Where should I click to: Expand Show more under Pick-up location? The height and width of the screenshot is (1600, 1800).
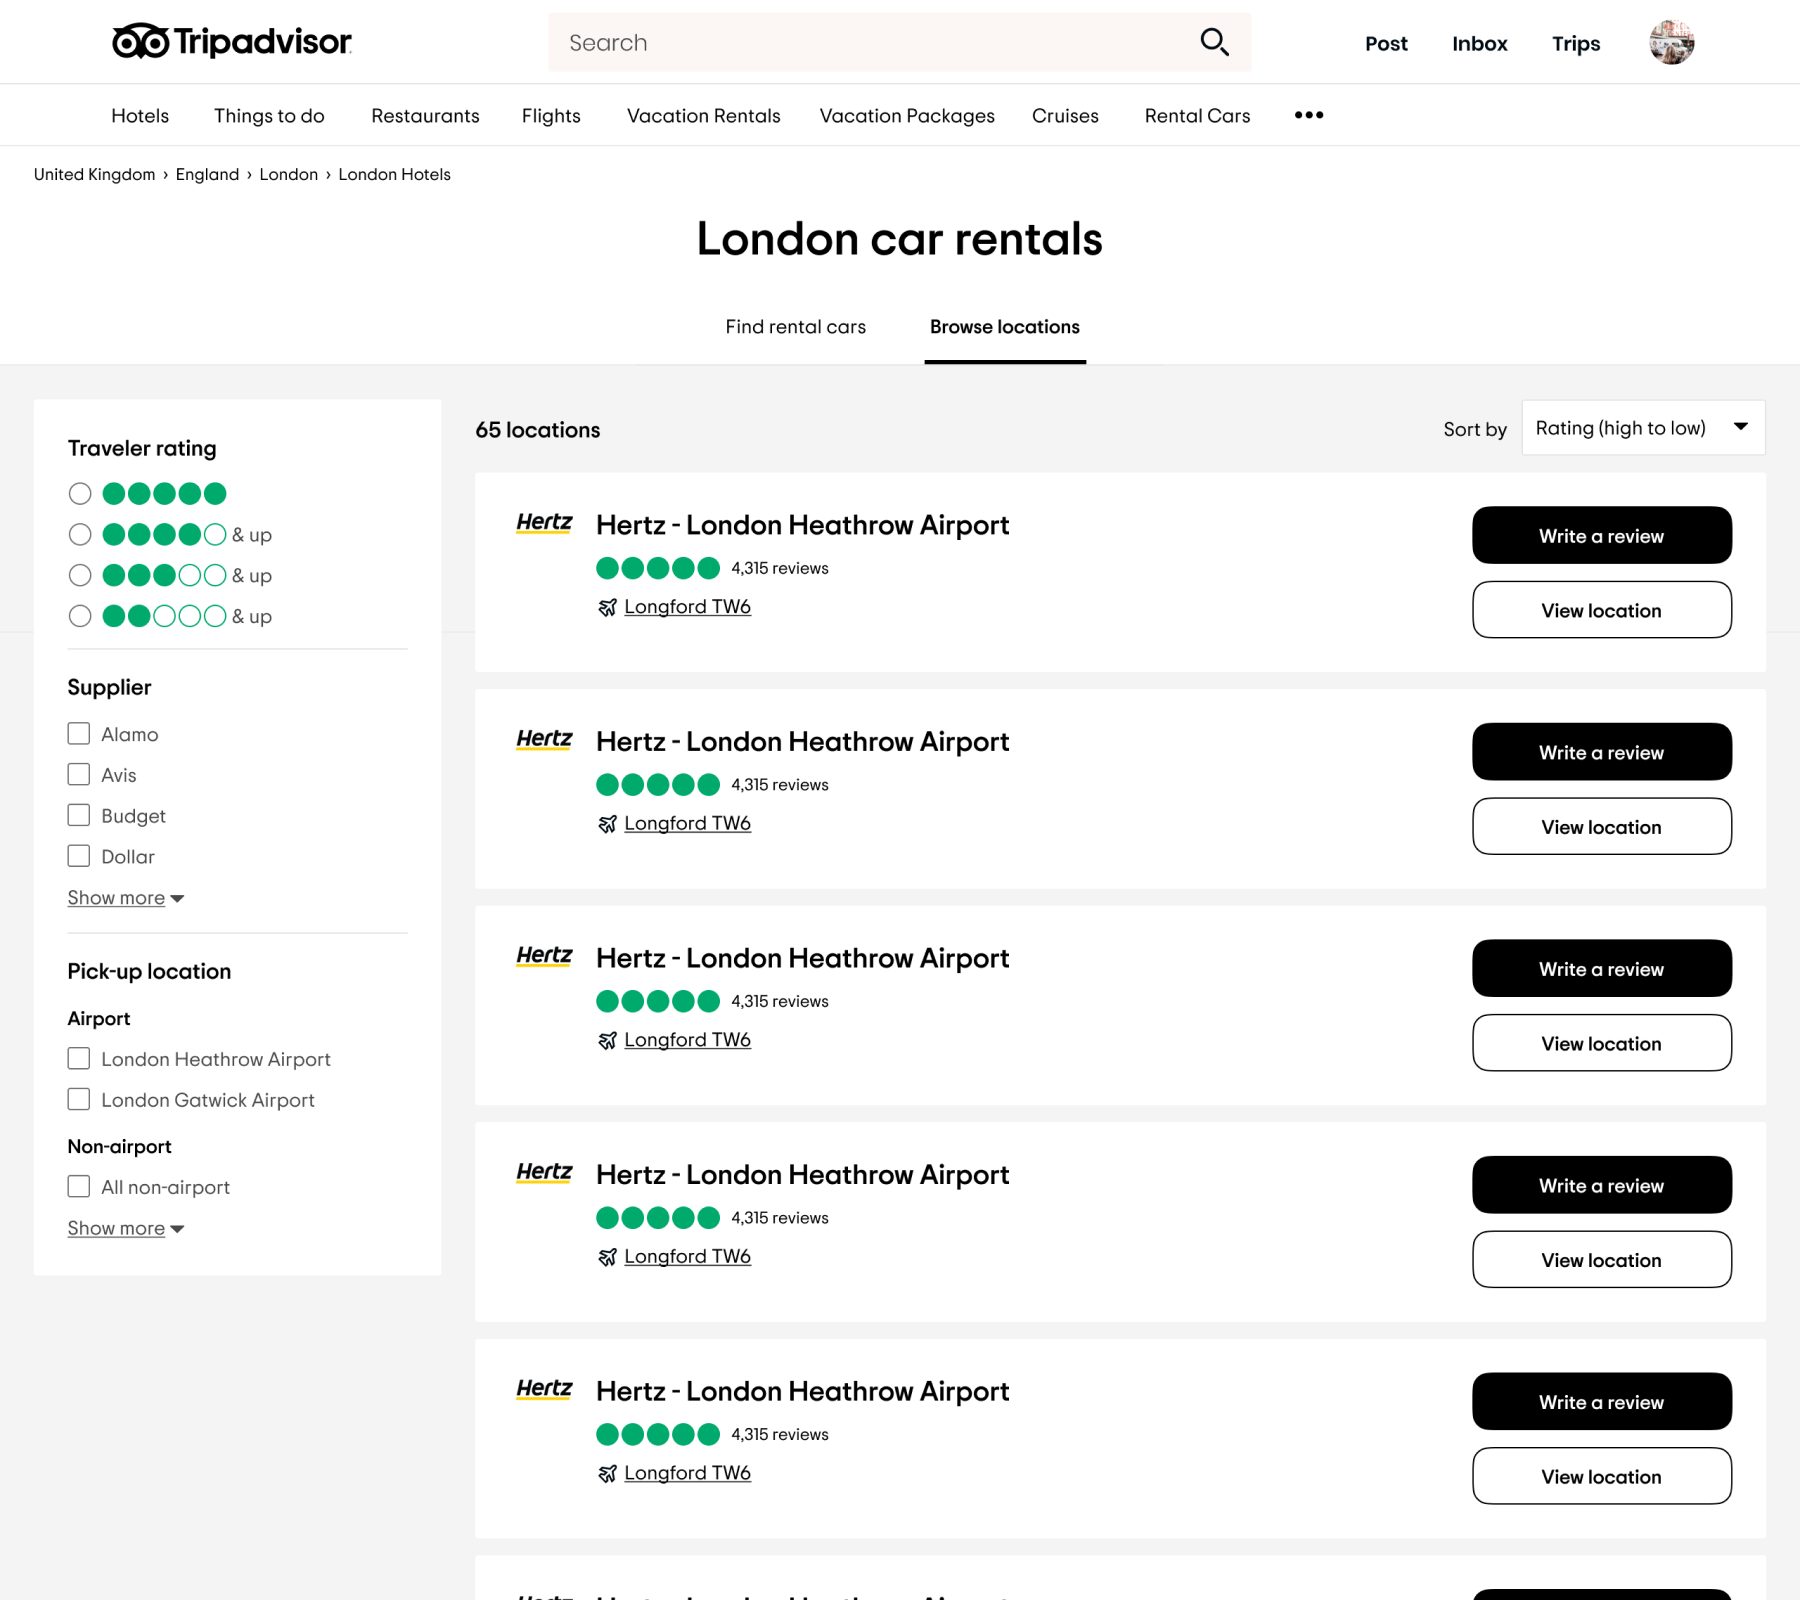coord(126,1228)
